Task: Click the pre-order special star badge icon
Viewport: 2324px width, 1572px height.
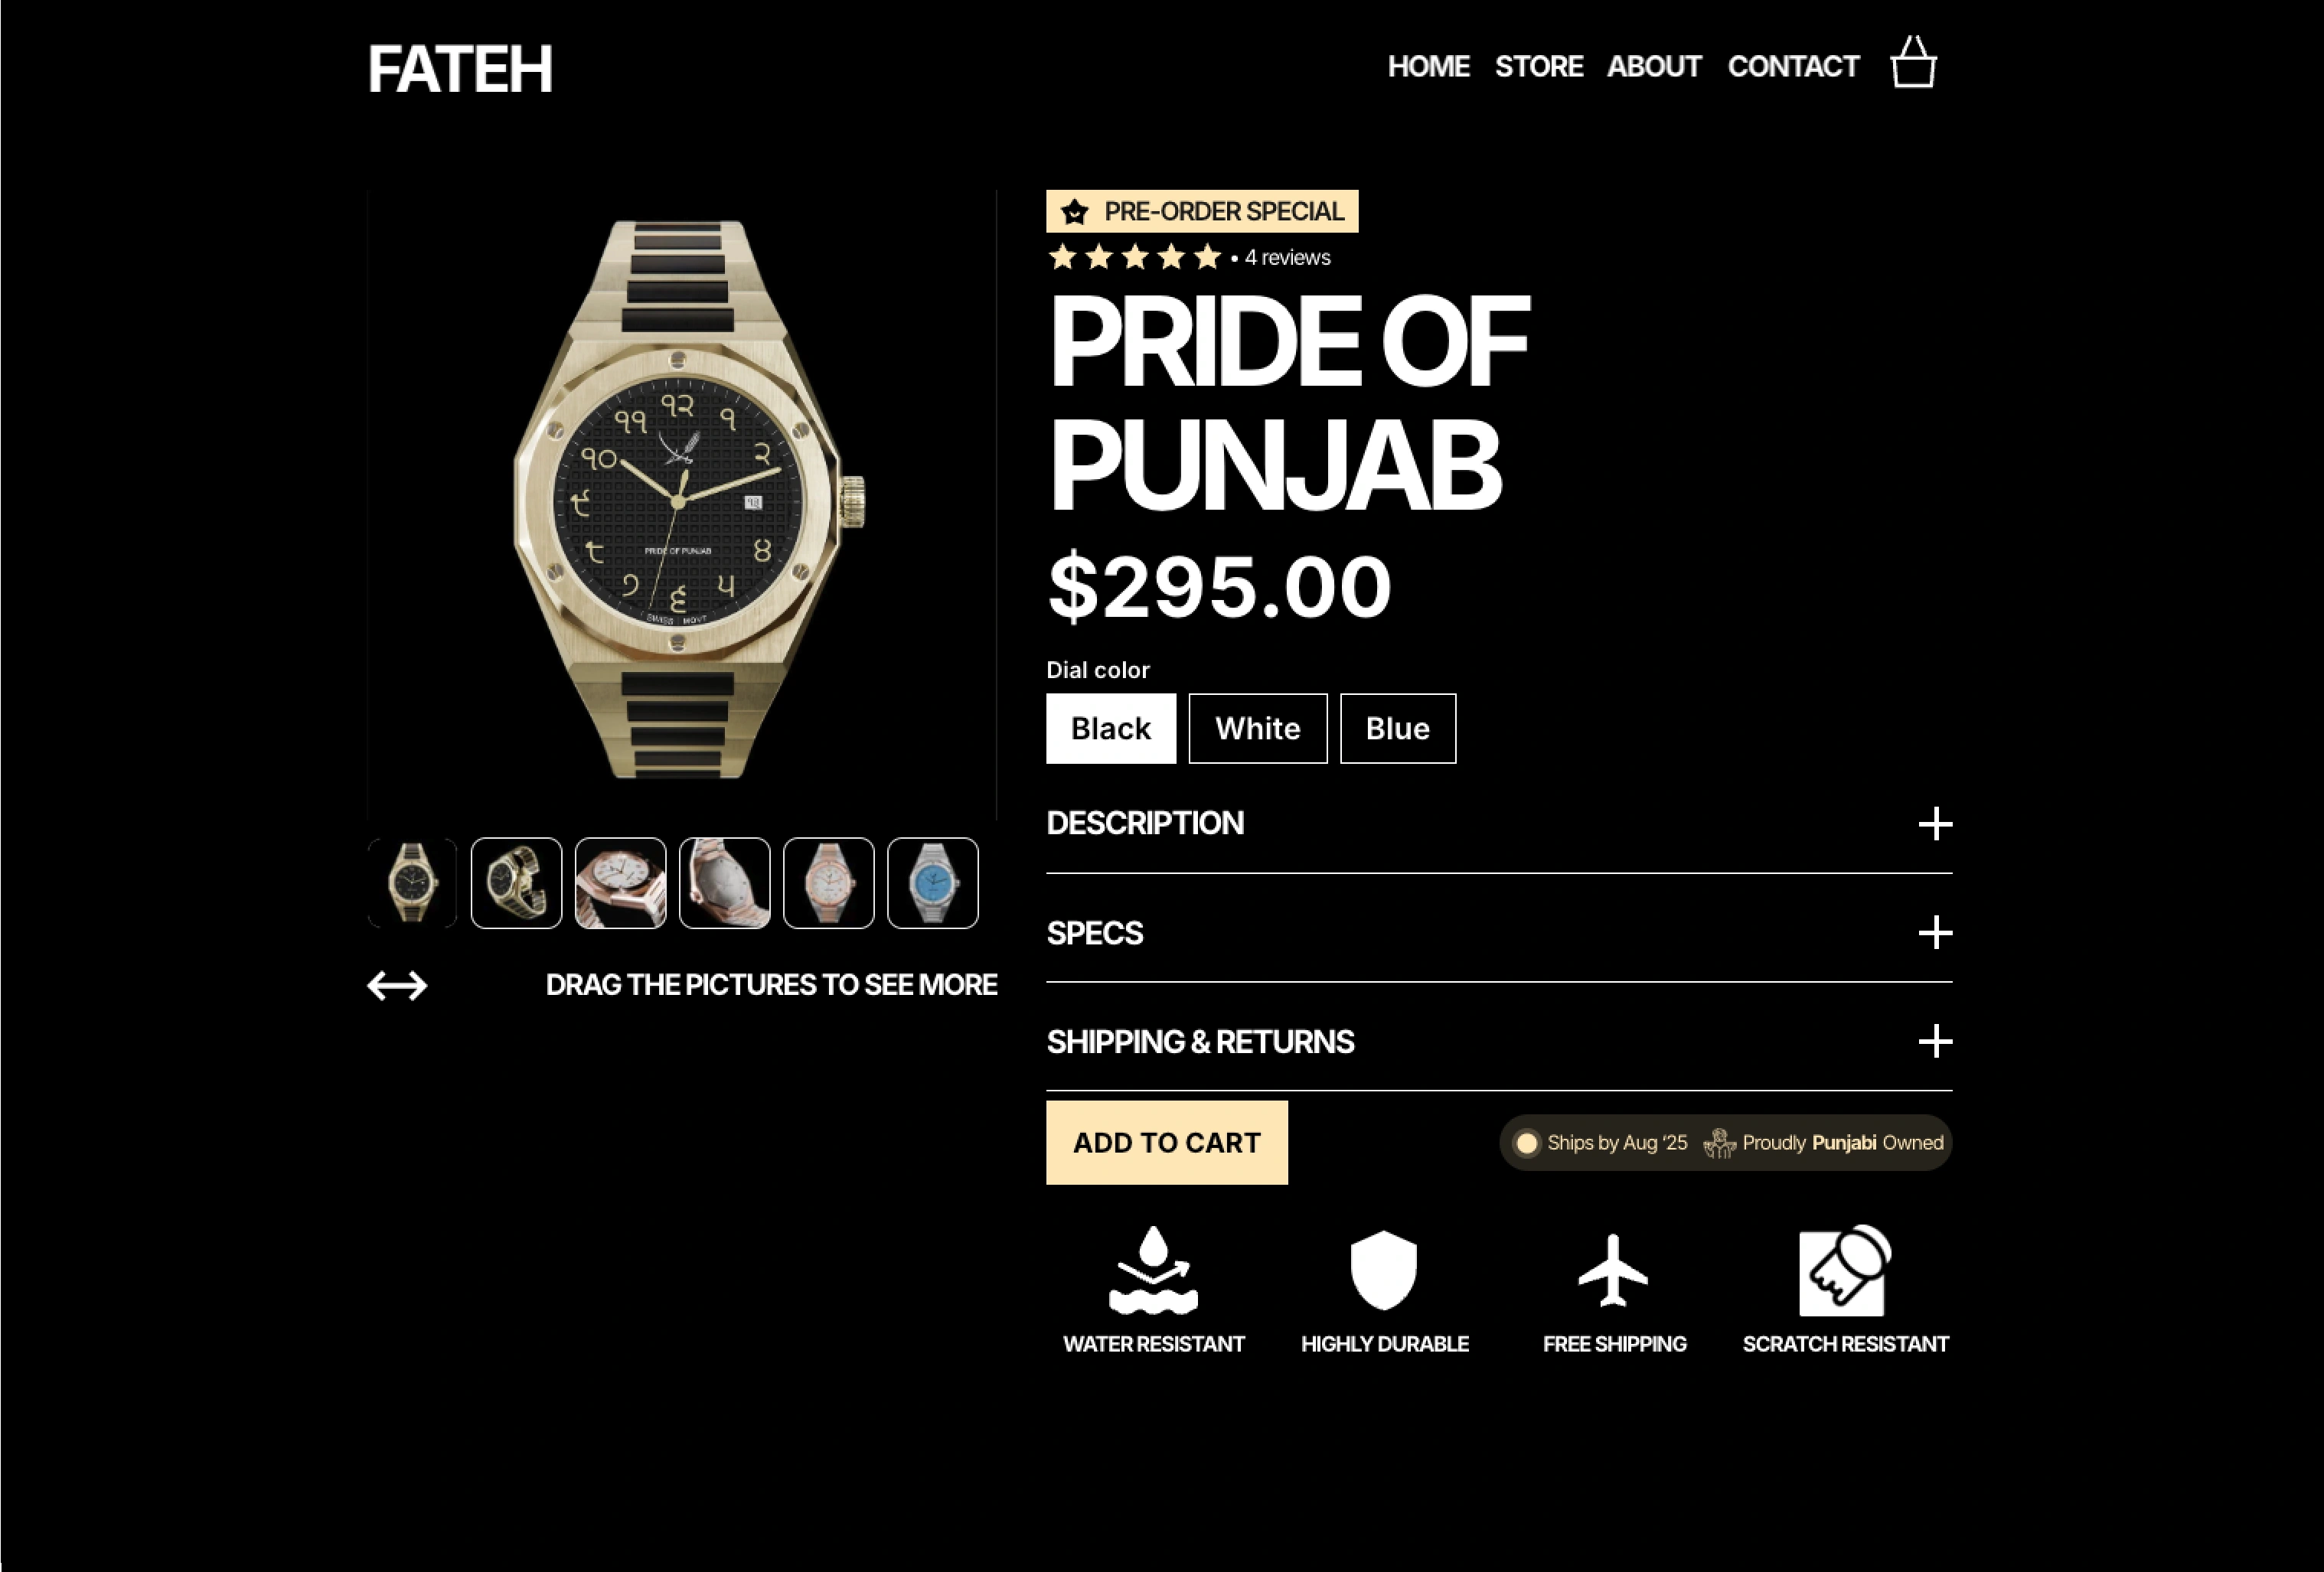Action: click(1075, 212)
